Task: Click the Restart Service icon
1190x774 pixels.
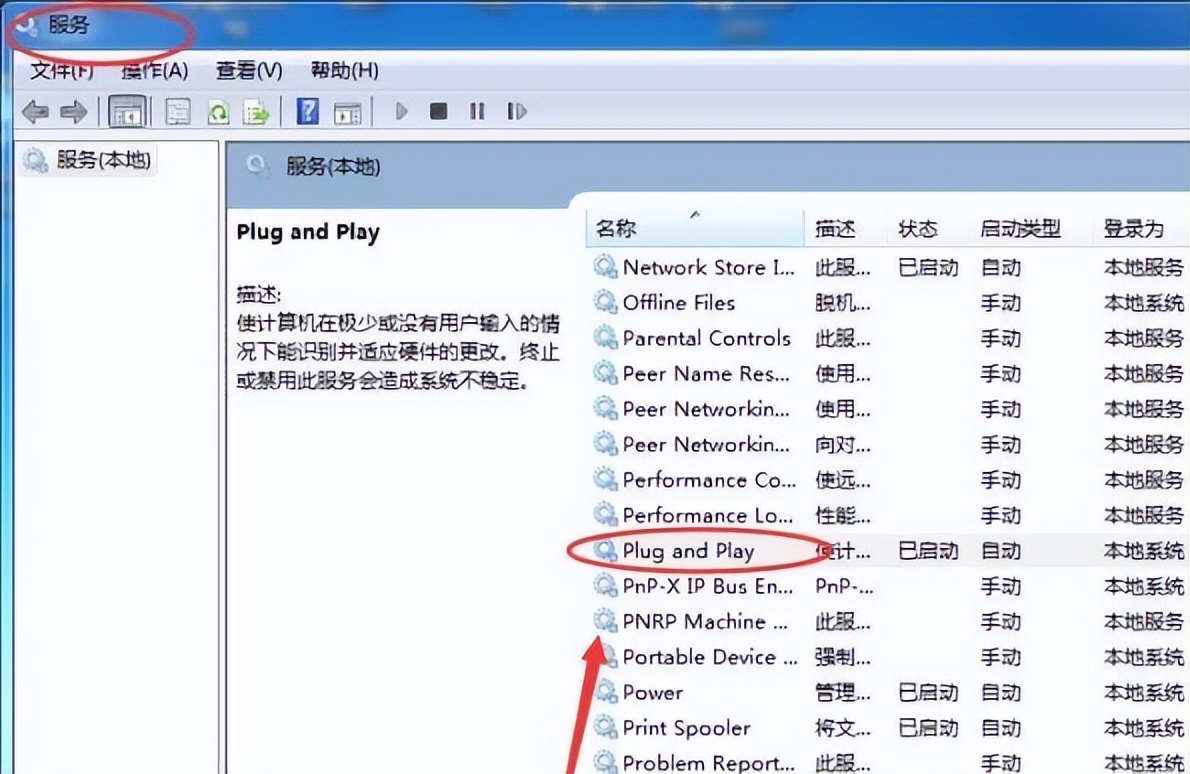Action: (x=517, y=112)
